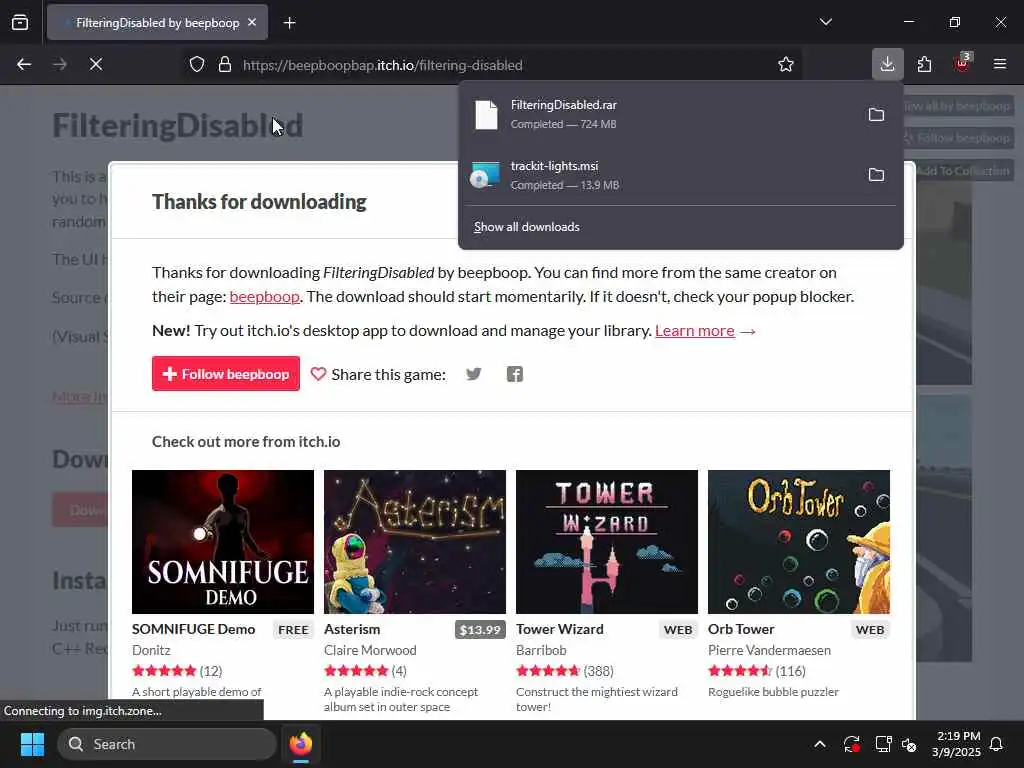1024x768 pixels.
Task: Open Firefox from the taskbar
Action: pyautogui.click(x=301, y=744)
